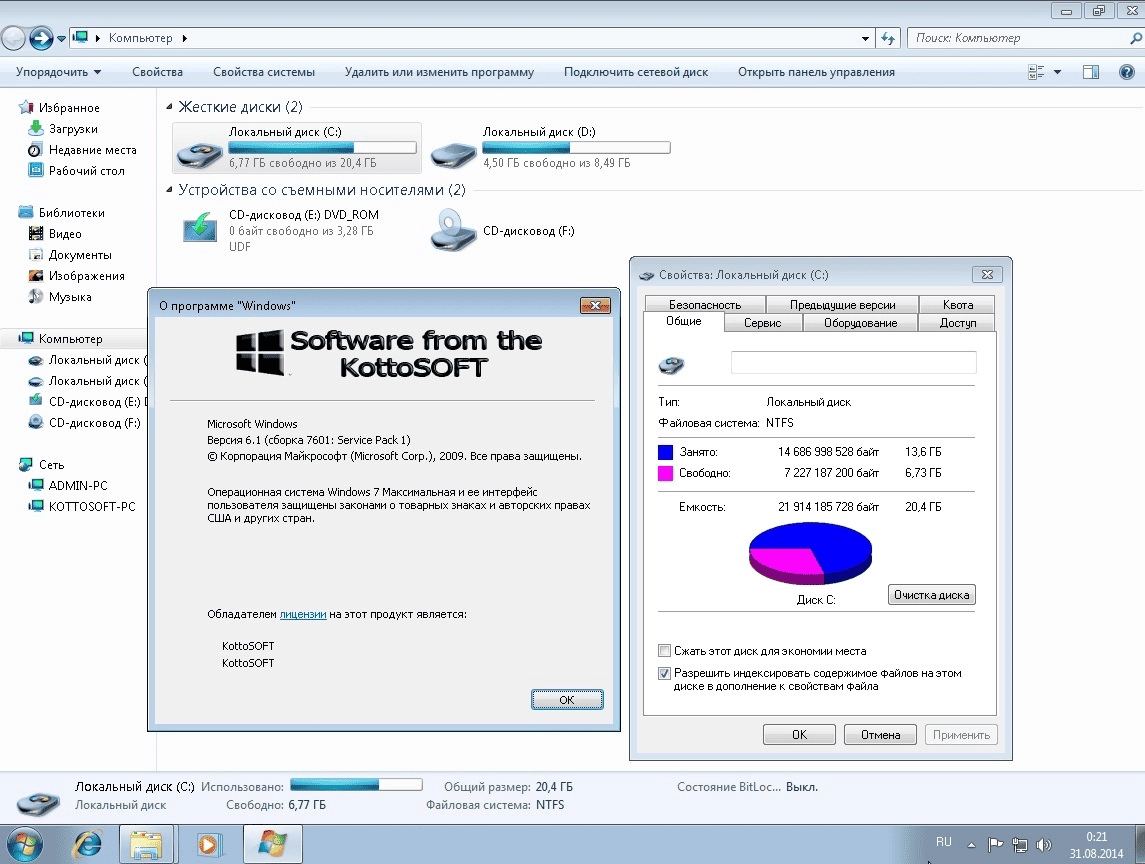Select Библиотеки in the navigation pane

71,213
